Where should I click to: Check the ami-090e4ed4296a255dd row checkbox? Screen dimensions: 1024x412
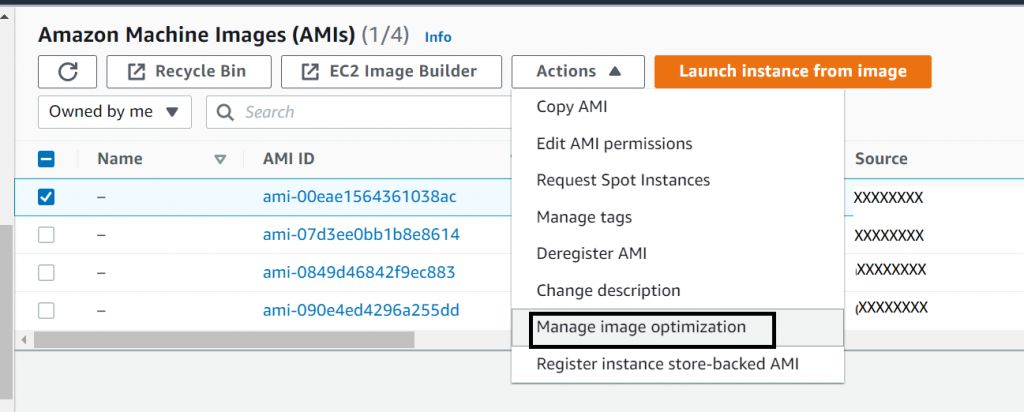pos(46,310)
